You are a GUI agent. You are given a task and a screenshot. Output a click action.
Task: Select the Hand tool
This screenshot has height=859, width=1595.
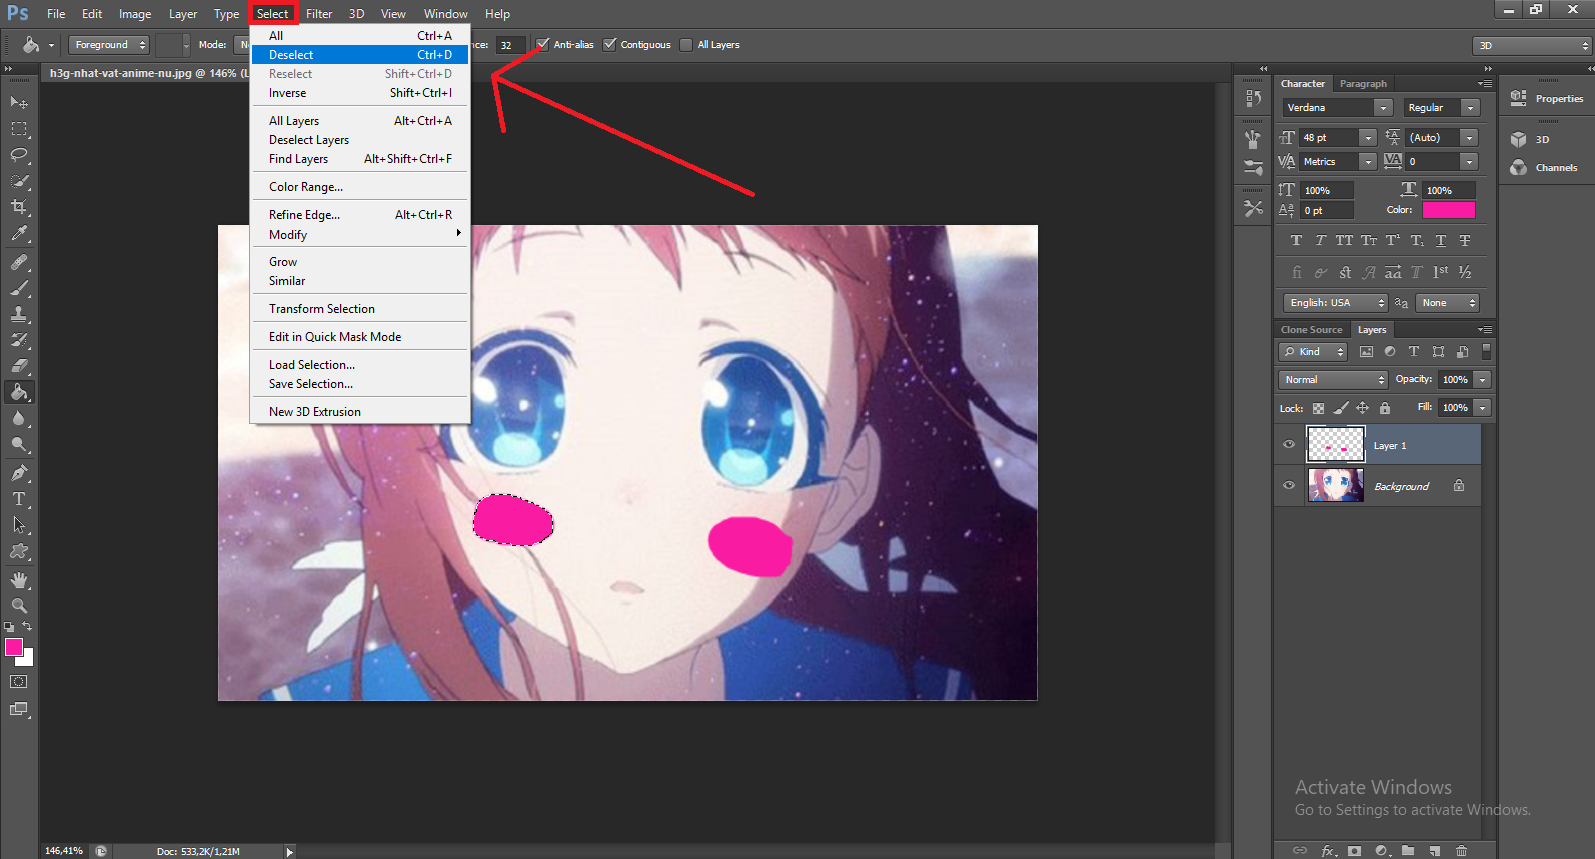pos(19,580)
